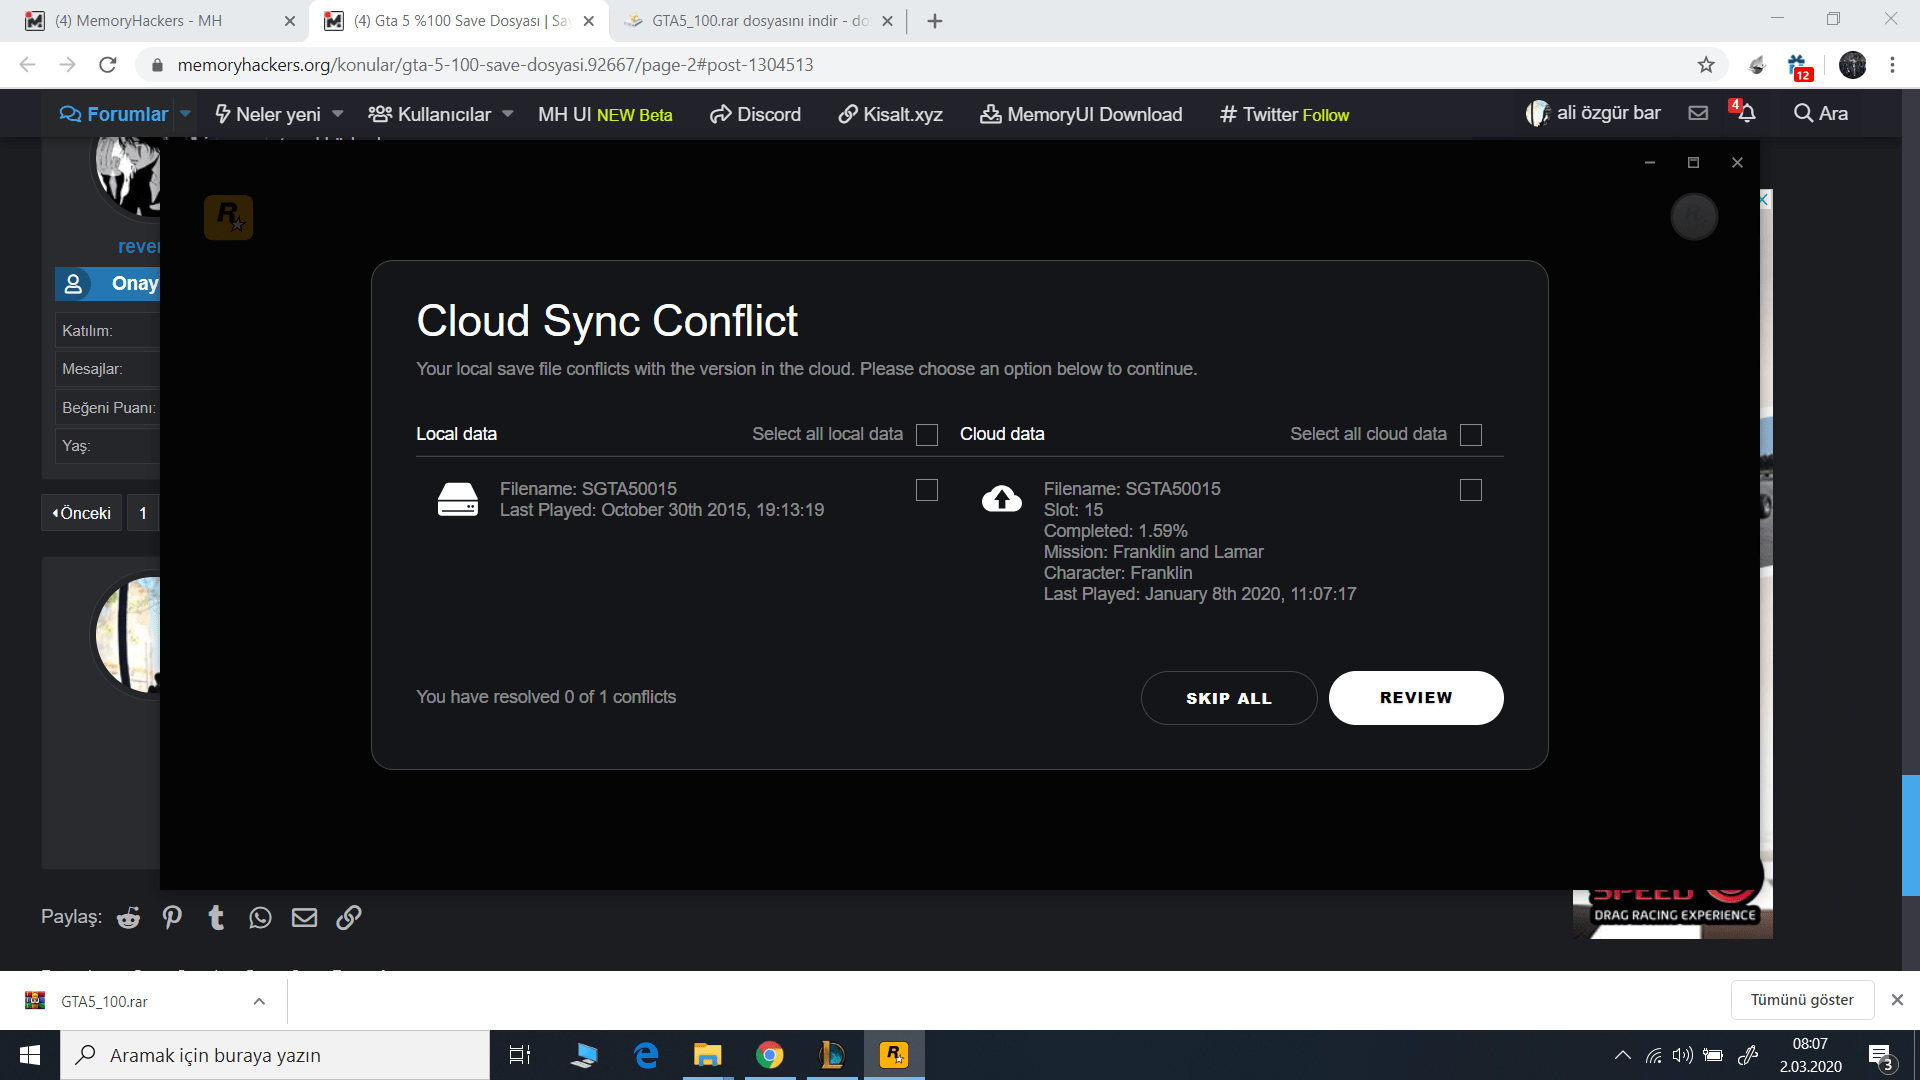The height and width of the screenshot is (1080, 1920).
Task: Open the Neler yeni menu
Action: pos(268,114)
